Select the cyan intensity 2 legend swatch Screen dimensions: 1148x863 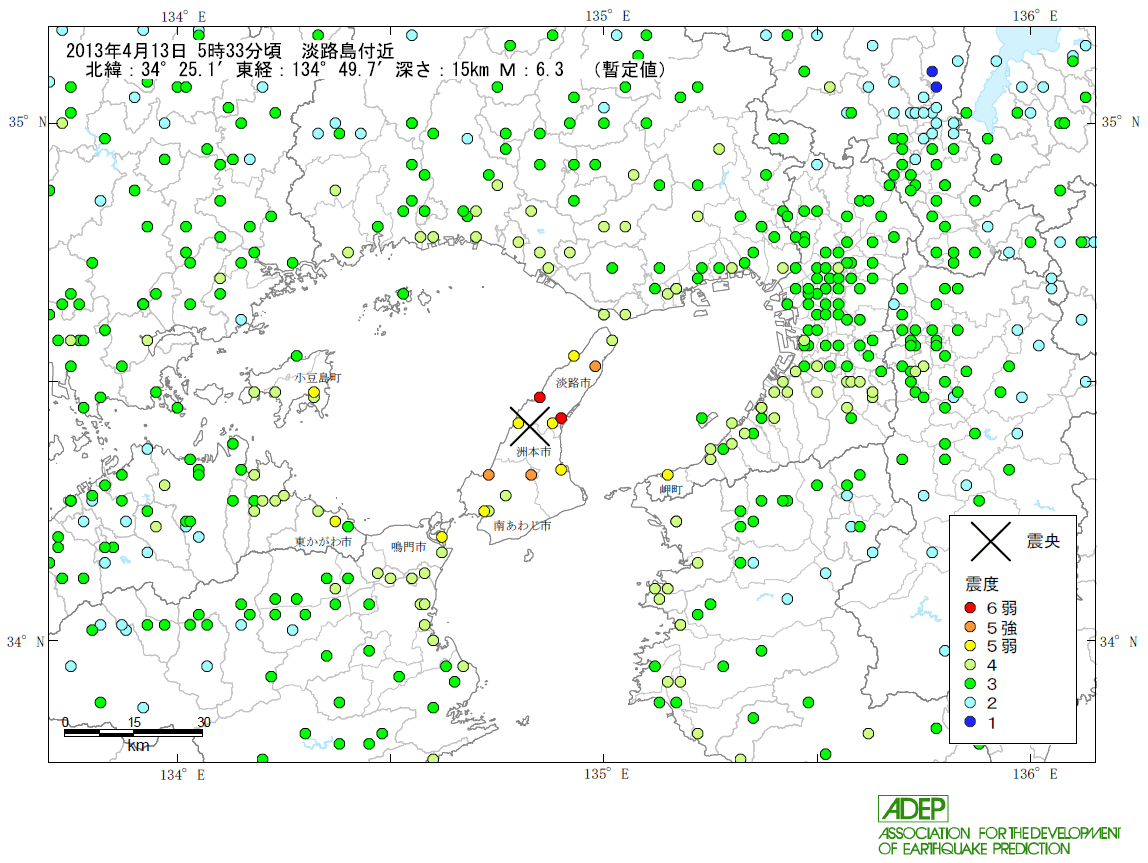[x=970, y=703]
